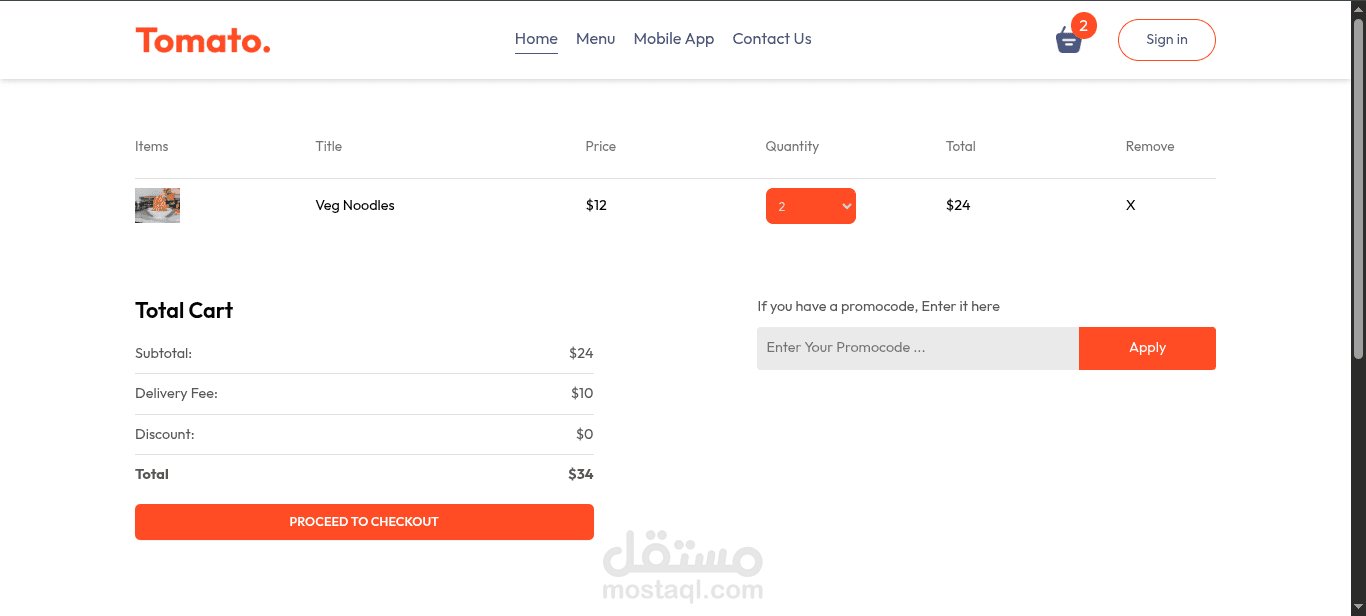
Task: Apply the promocode with the Apply button
Action: pos(1147,348)
